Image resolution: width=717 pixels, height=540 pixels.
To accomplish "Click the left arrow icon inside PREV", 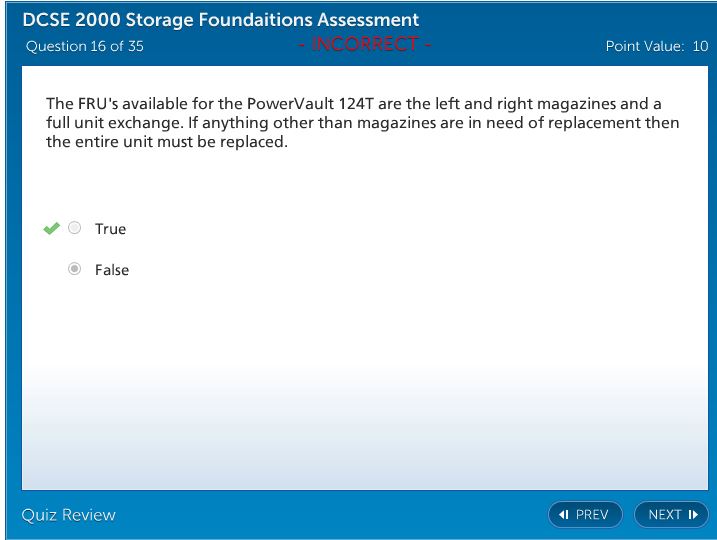I will tap(564, 515).
